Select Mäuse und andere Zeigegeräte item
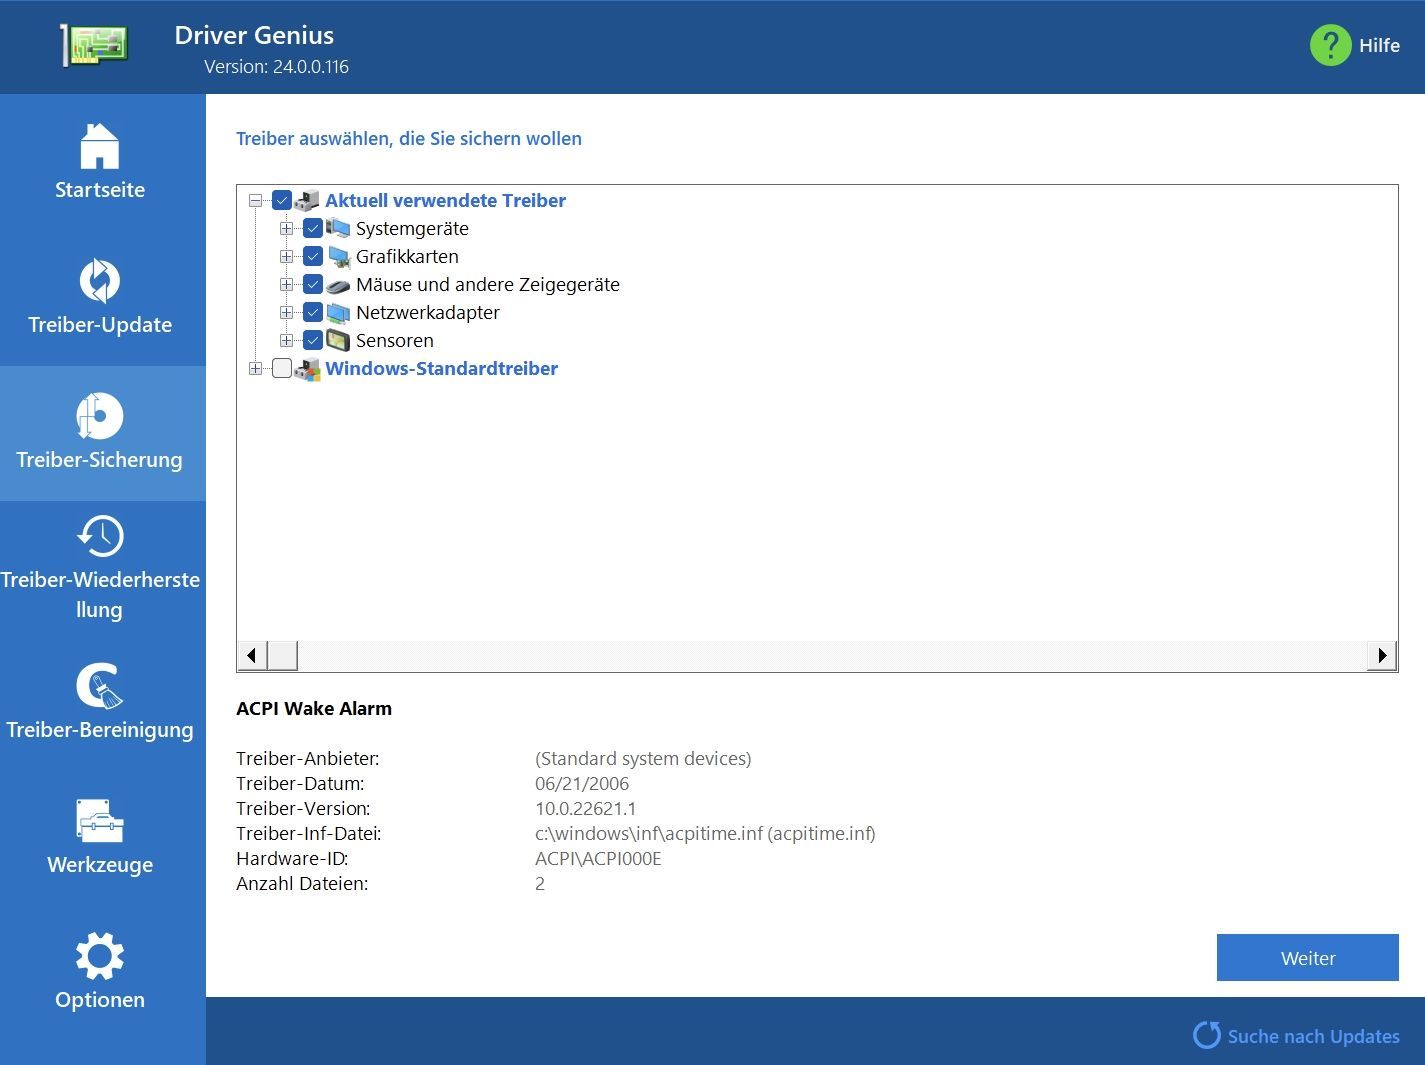 pos(487,285)
